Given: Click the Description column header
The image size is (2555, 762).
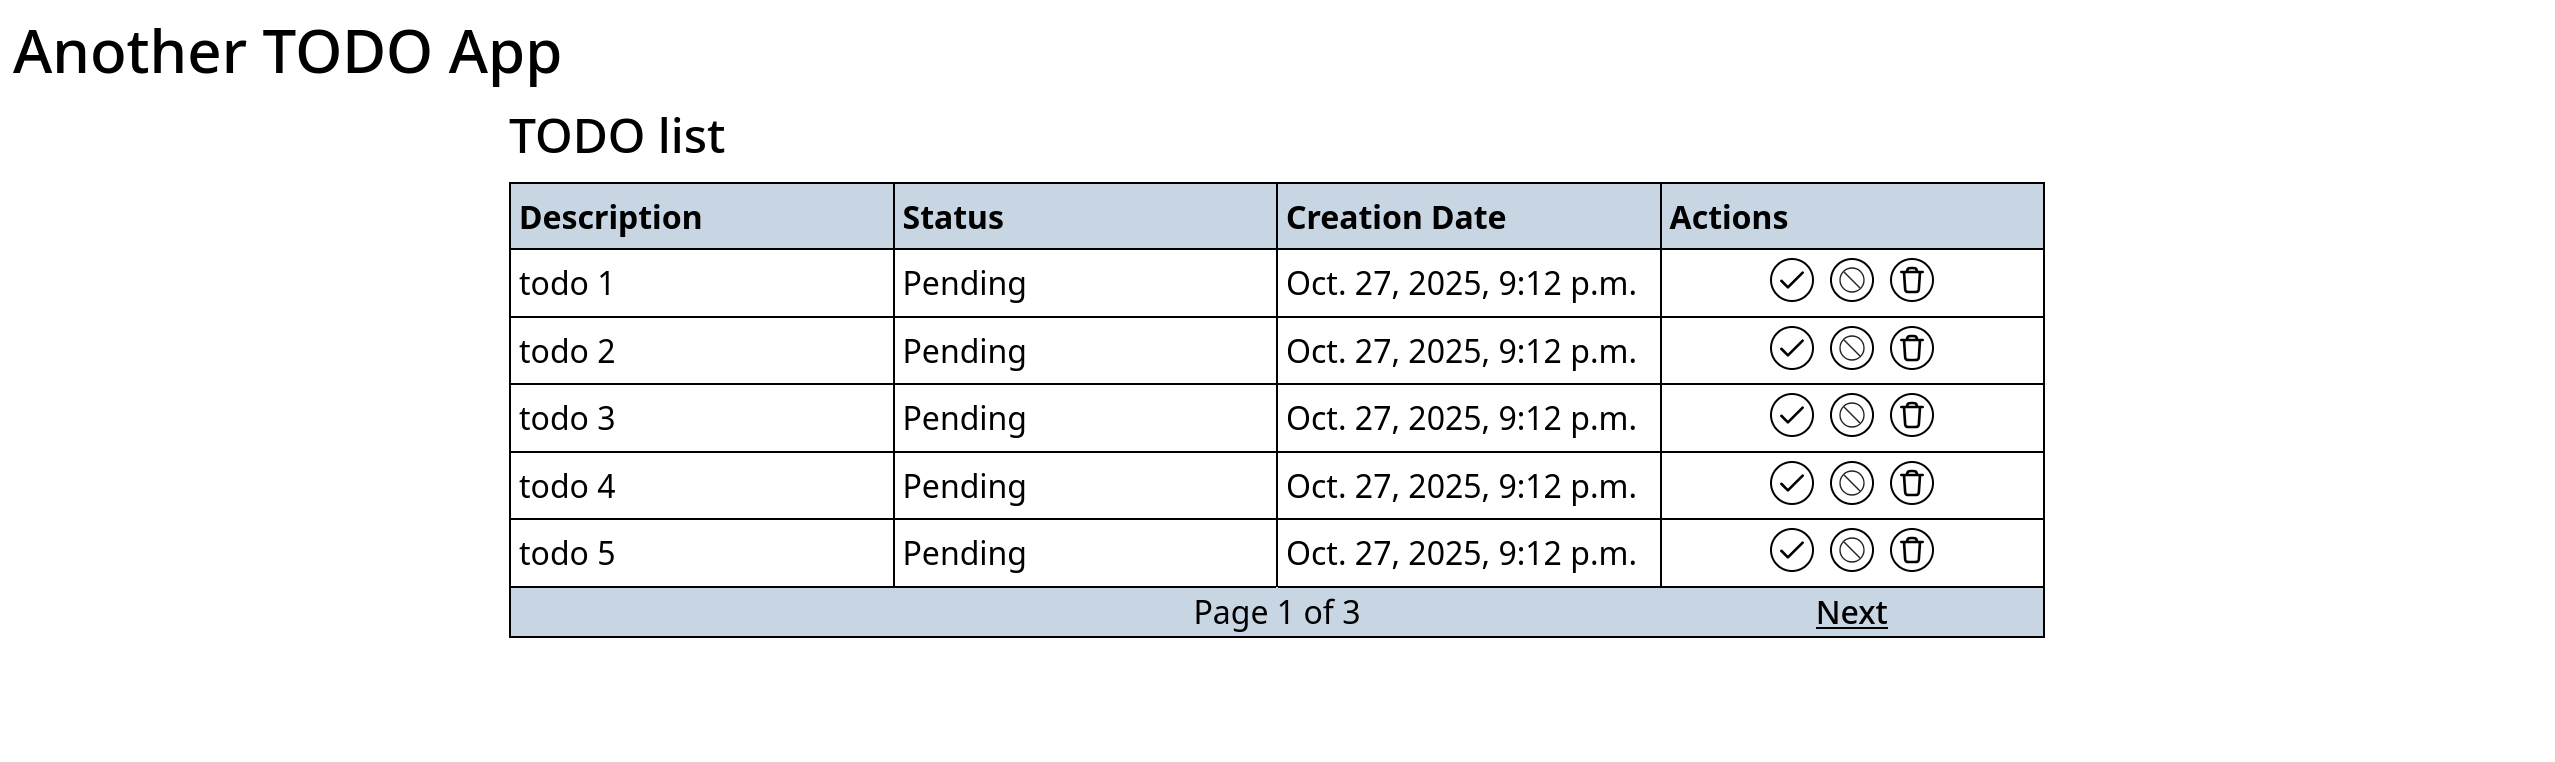Looking at the screenshot, I should (x=610, y=217).
